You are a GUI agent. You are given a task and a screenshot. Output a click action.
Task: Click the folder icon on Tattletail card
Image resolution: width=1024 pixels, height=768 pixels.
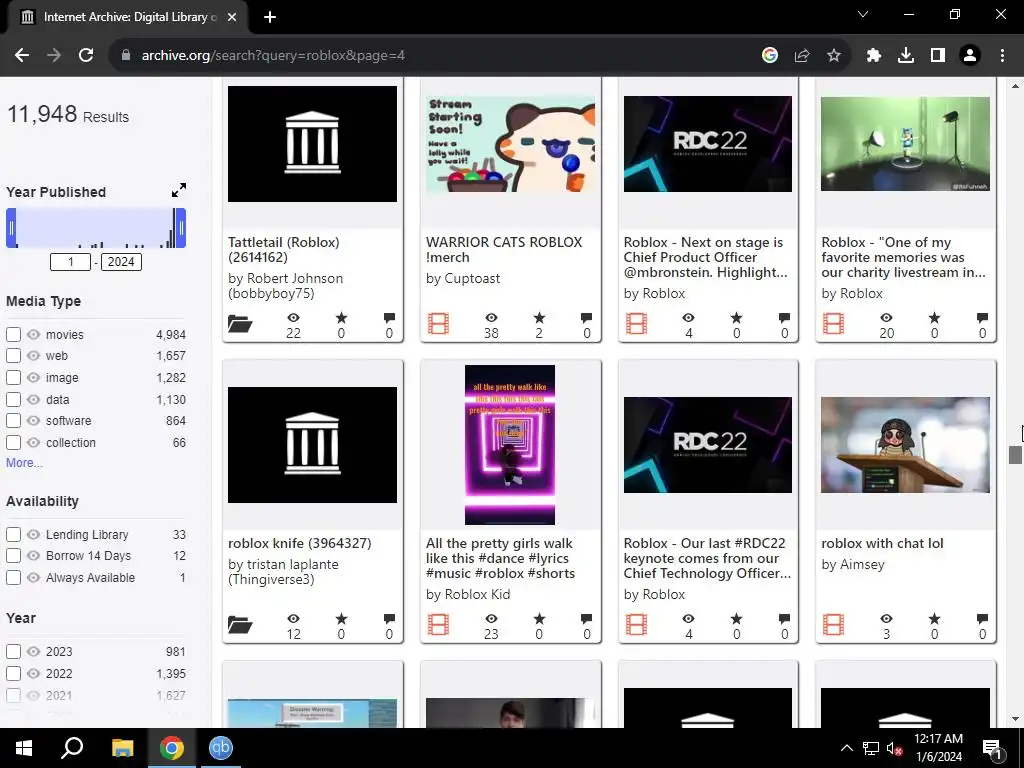(x=240, y=324)
